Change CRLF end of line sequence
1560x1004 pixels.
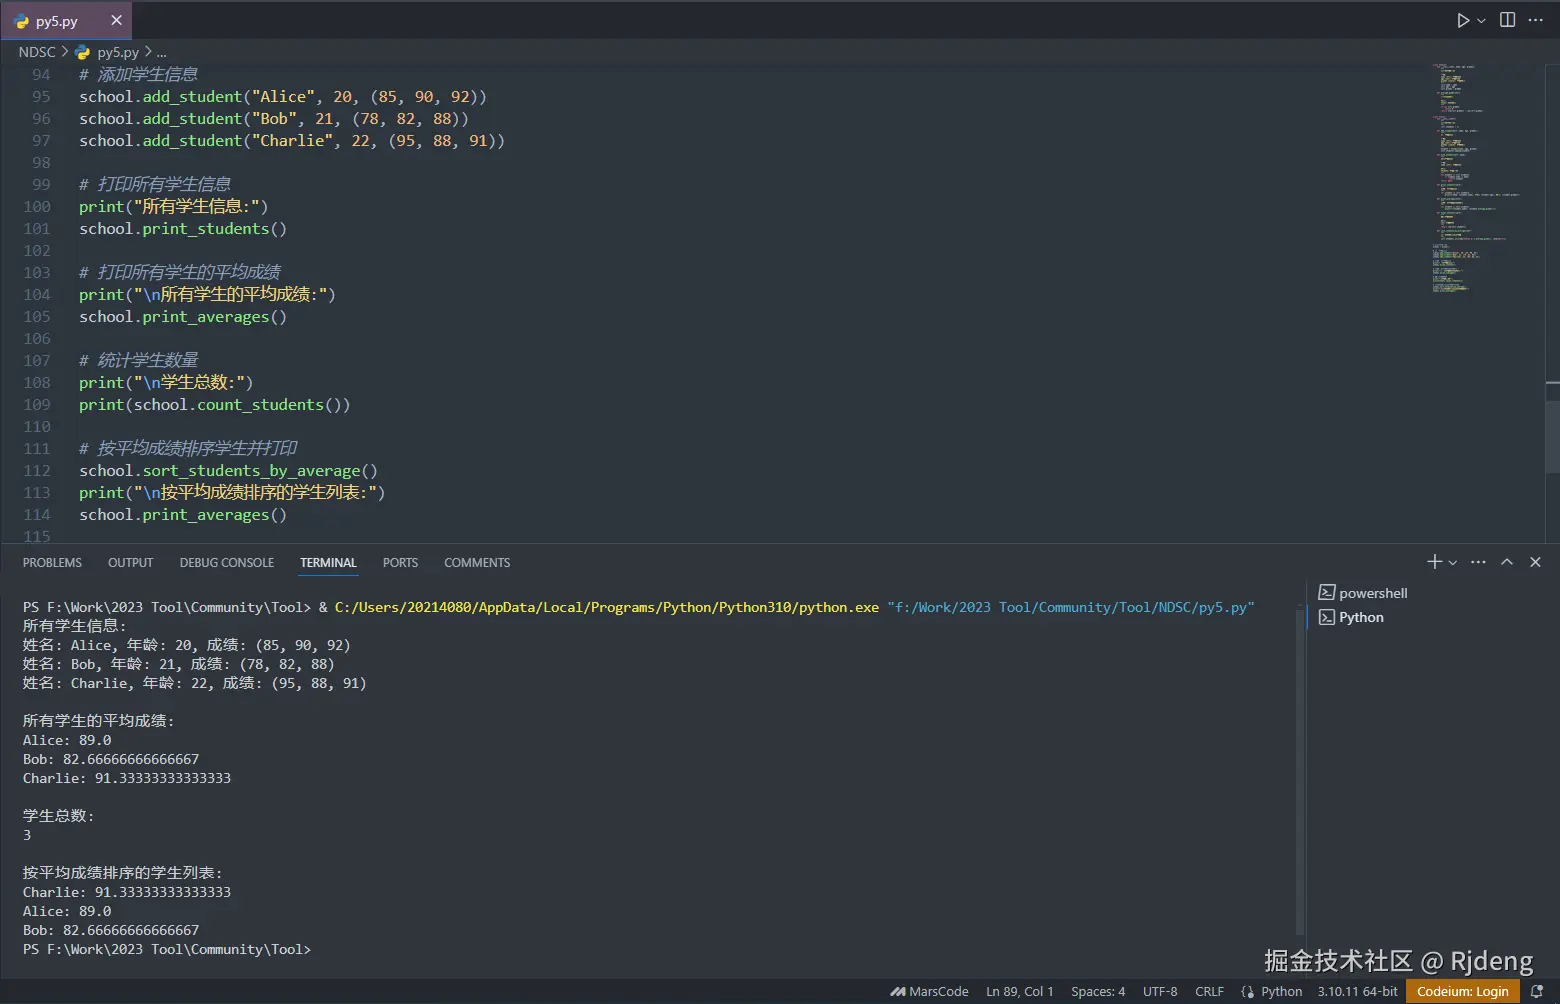(1209, 991)
